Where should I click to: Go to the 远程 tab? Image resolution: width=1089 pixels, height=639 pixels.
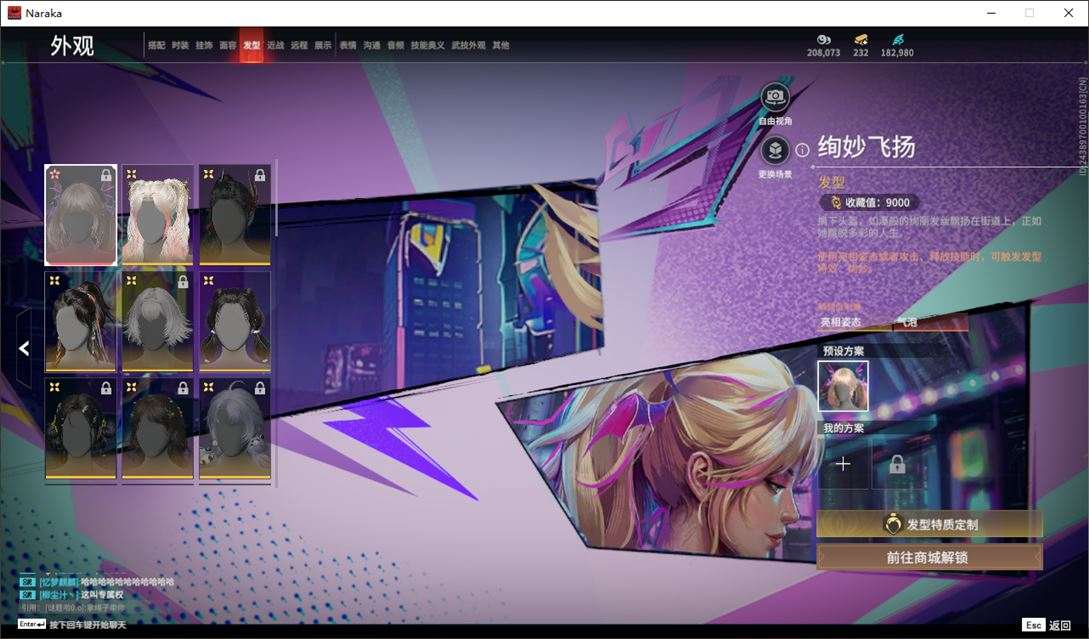[299, 45]
